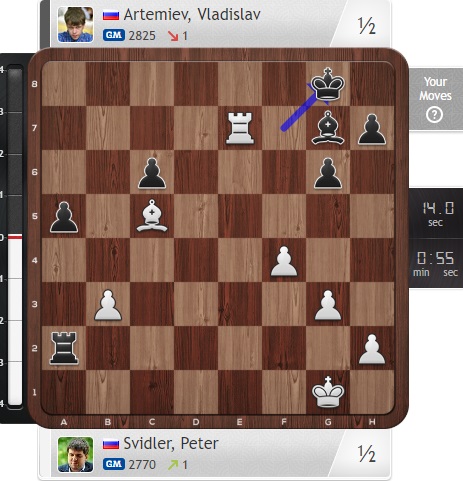
Task: Select the white king on g1
Action: point(328,392)
